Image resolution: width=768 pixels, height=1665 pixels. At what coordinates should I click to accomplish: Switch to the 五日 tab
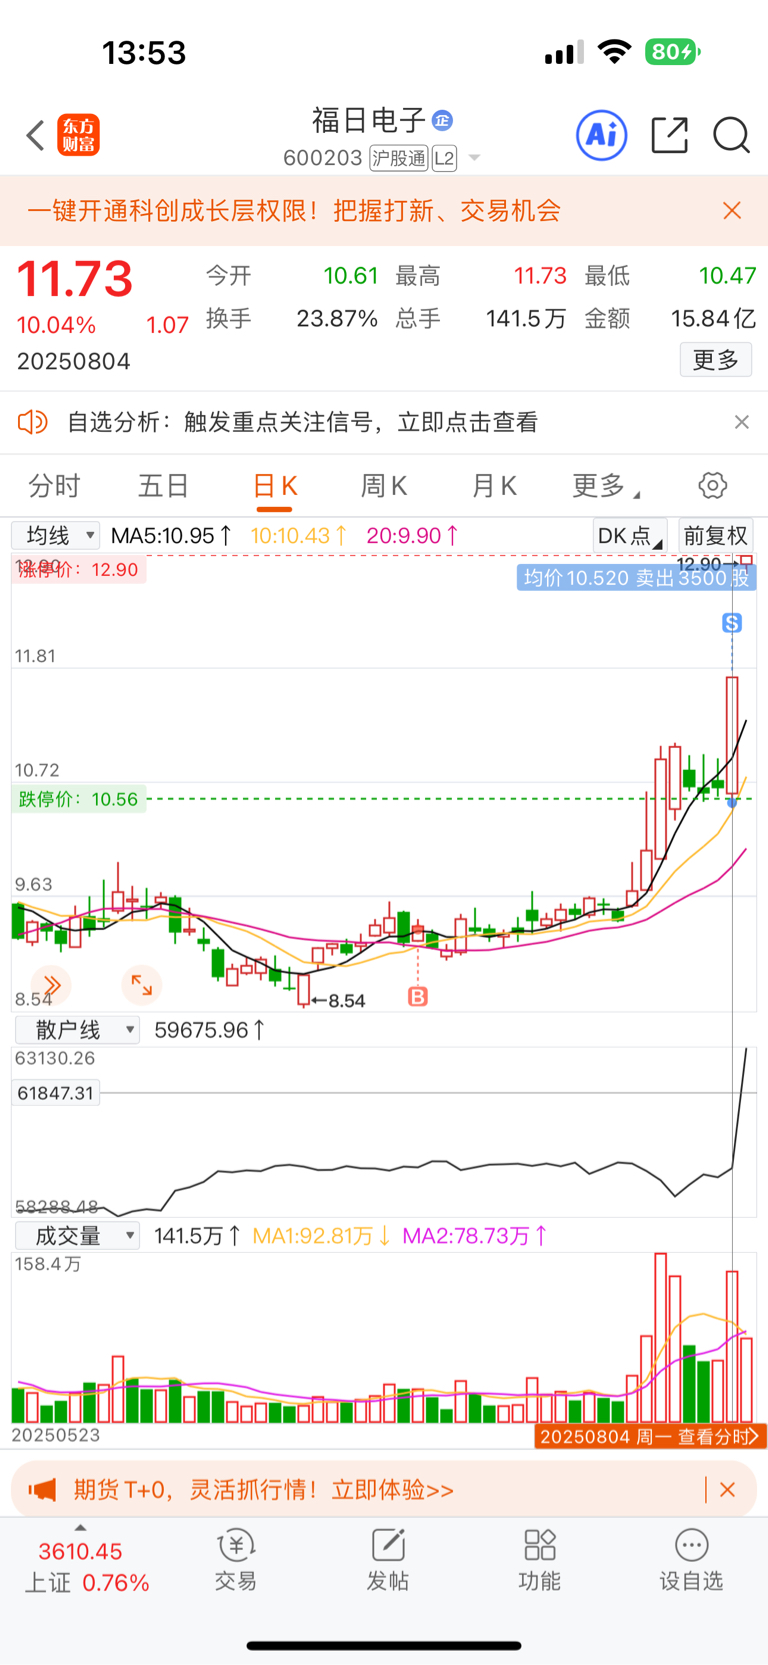pos(163,486)
